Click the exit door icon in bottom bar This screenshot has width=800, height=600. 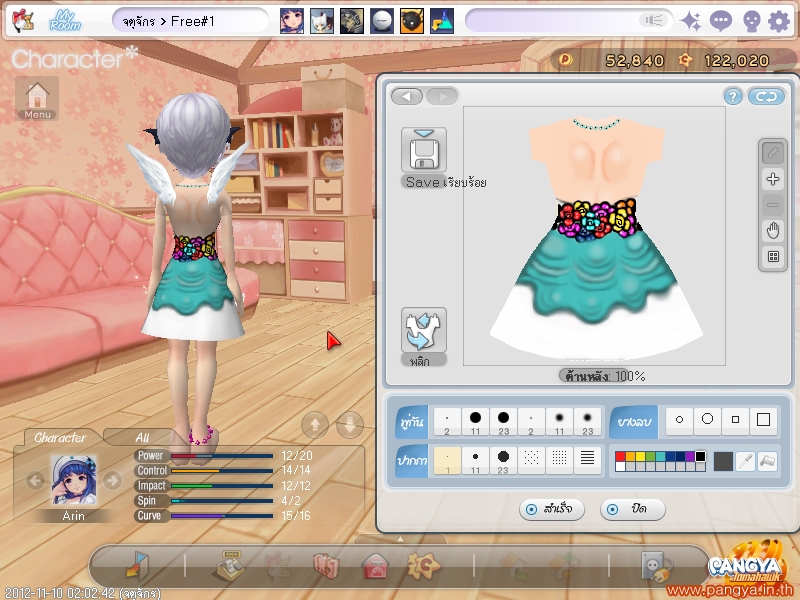136,566
